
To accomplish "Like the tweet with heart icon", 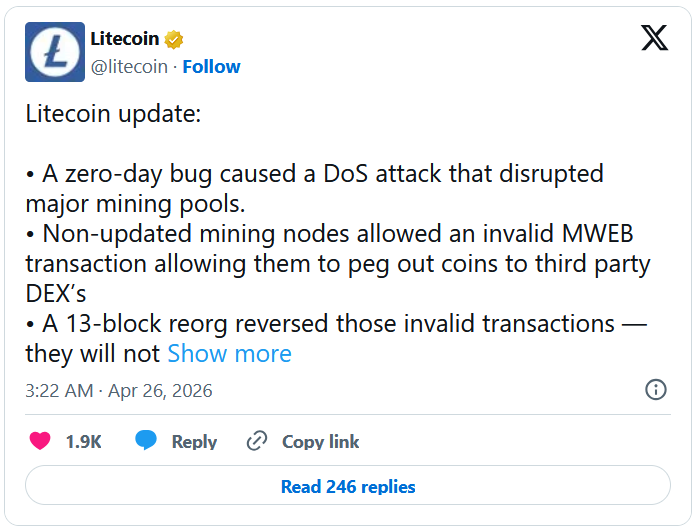I will [40, 441].
